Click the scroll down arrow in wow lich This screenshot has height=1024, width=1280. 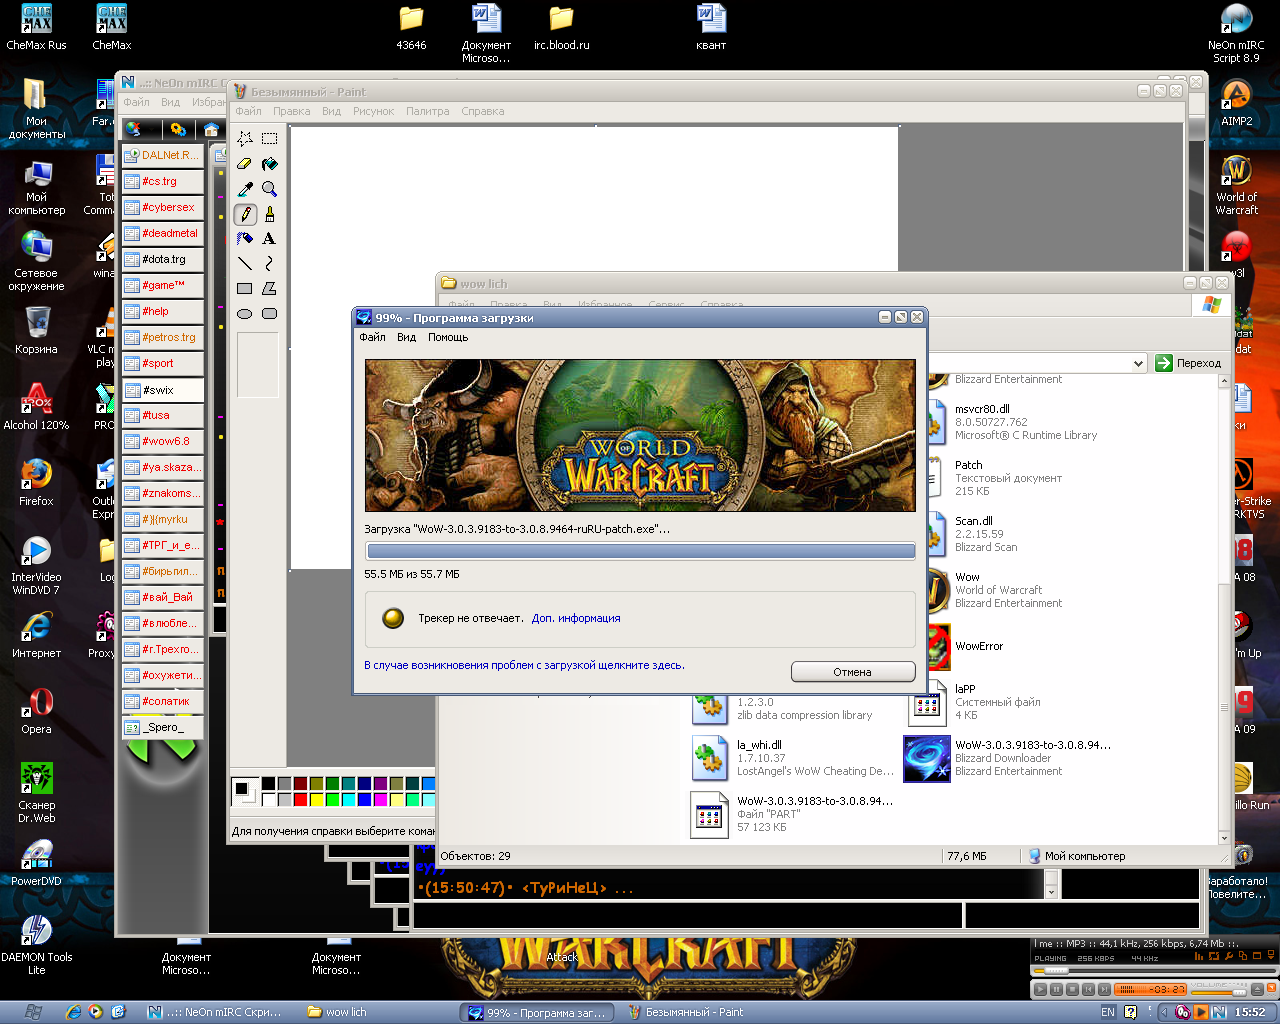1224,838
